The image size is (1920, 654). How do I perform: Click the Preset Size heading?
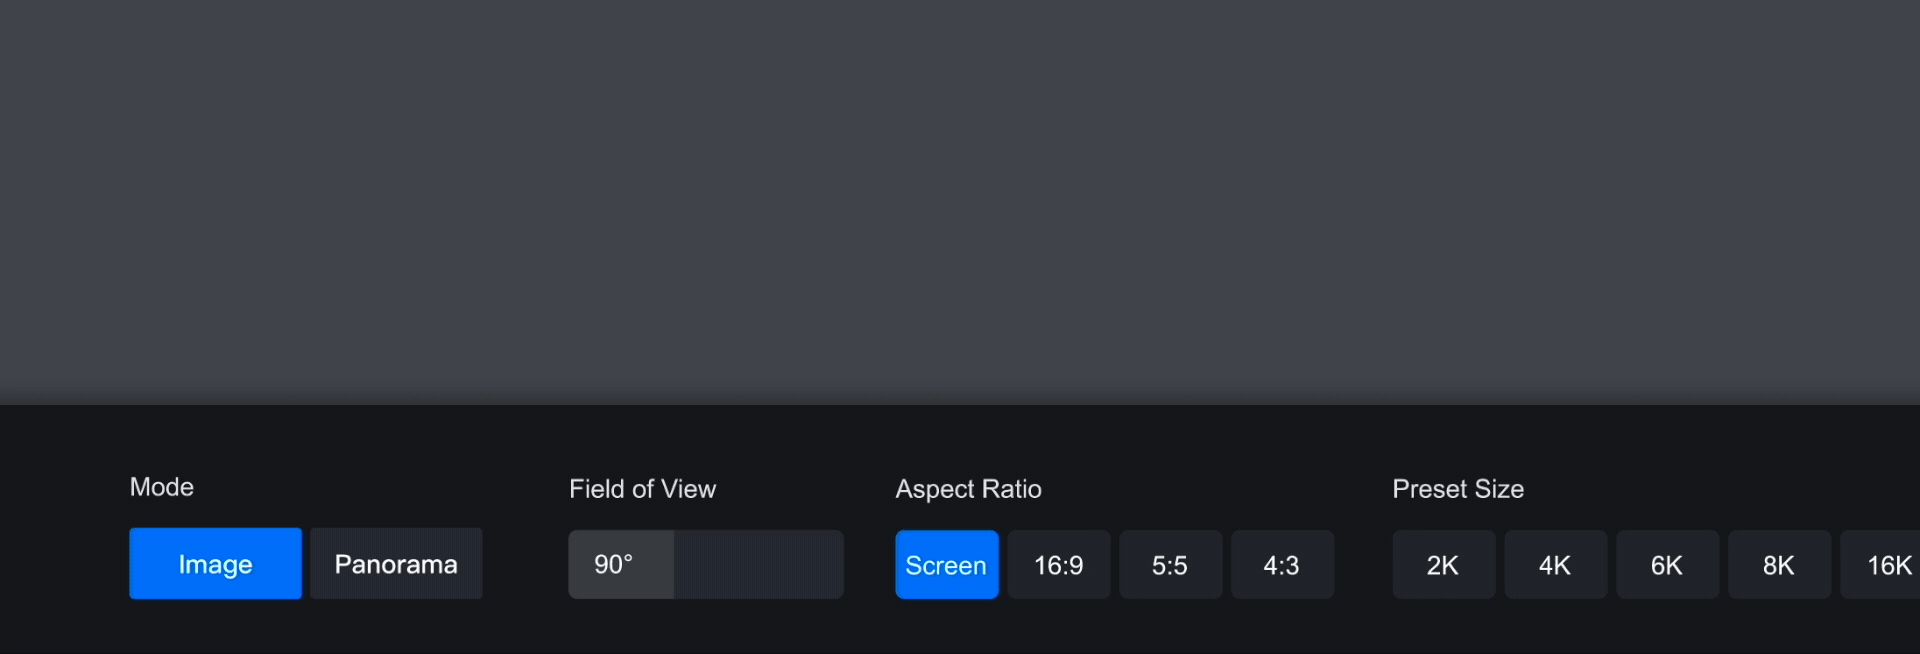[x=1458, y=489]
